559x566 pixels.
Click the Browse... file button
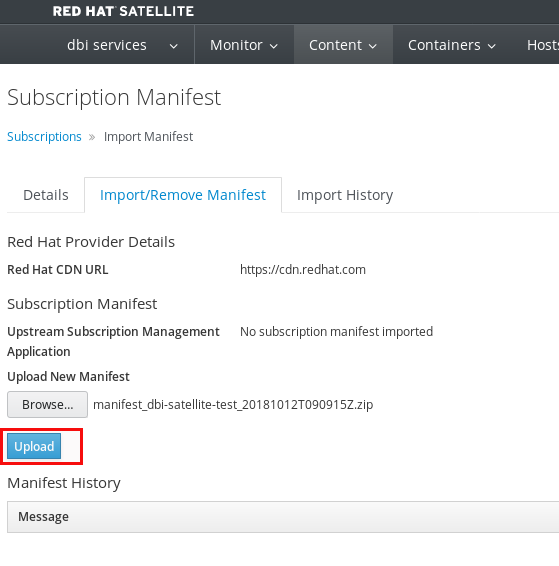[x=47, y=405]
